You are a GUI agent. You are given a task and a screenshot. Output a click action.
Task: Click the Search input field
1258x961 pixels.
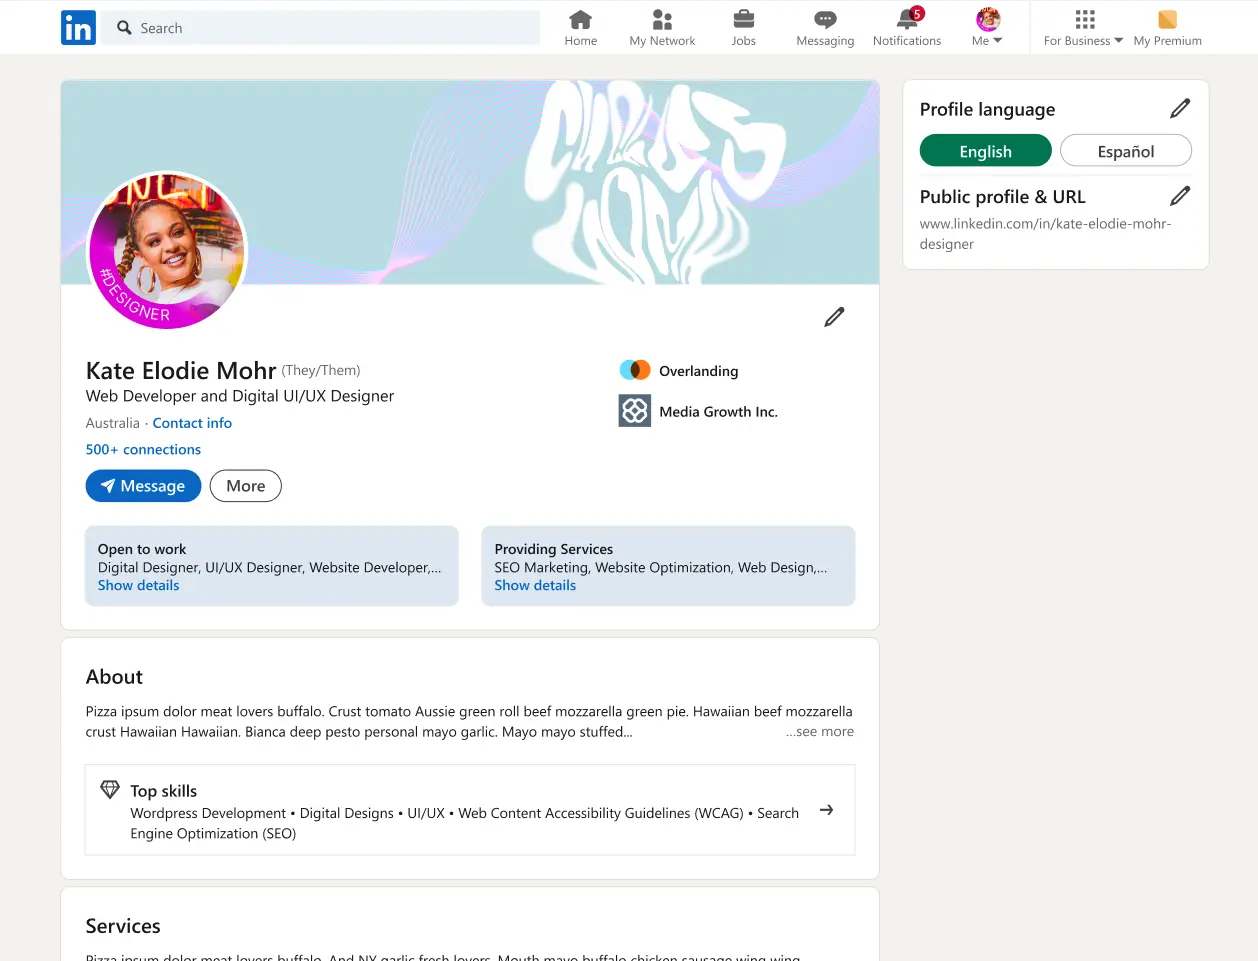pos(320,27)
